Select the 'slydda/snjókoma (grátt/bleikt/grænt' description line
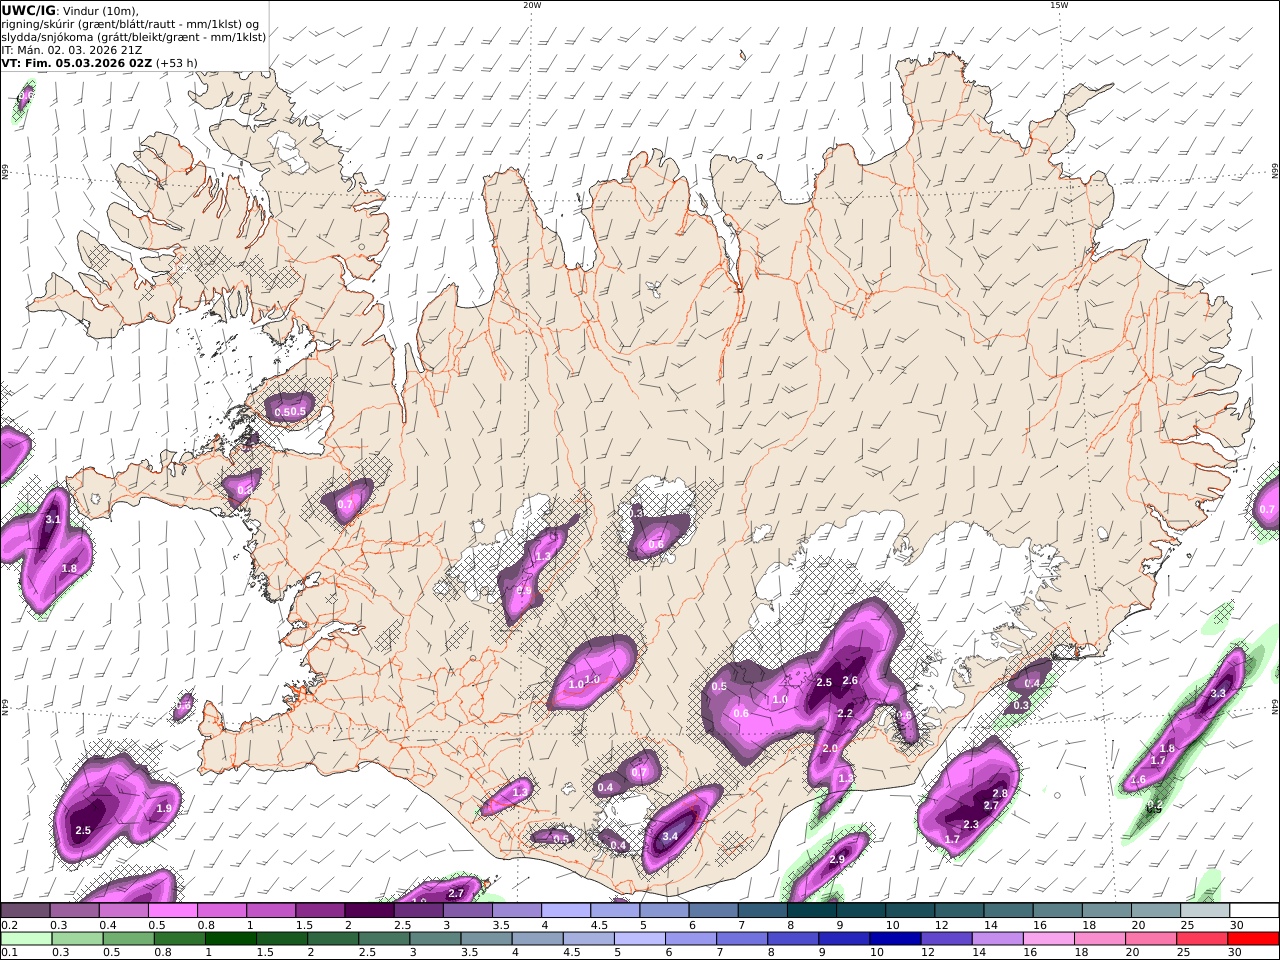 click(133, 37)
